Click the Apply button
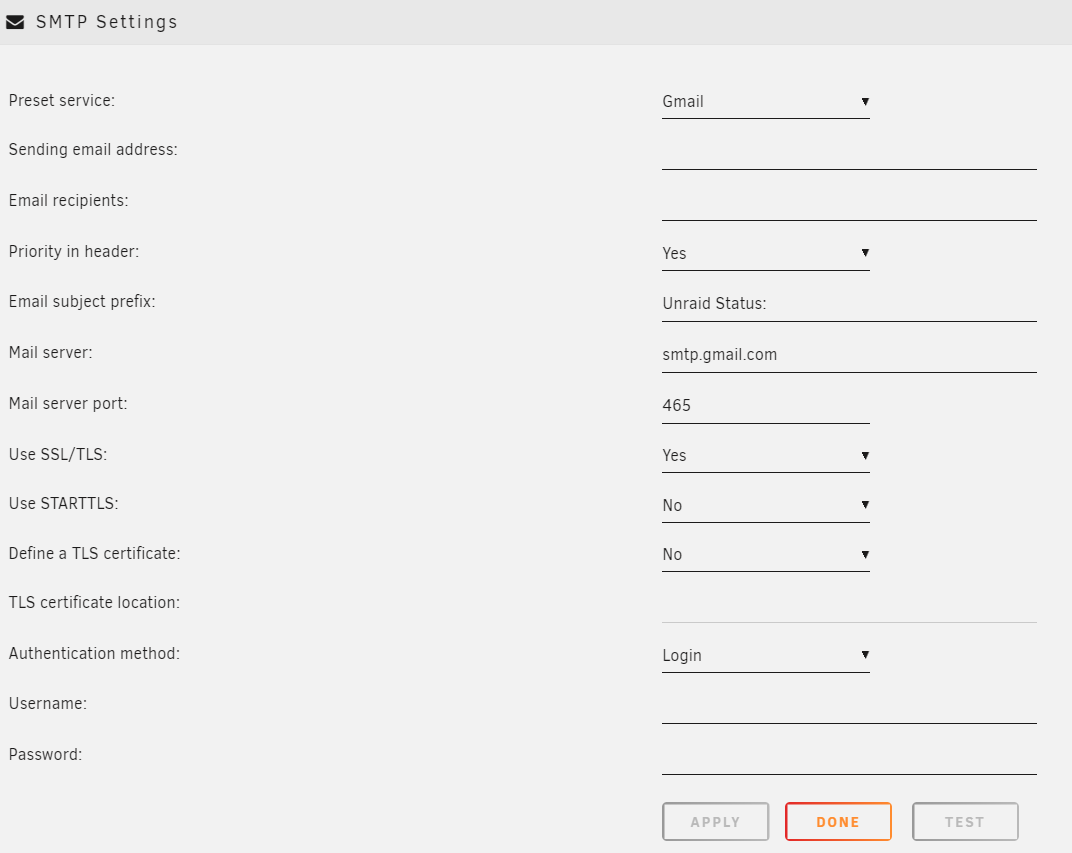Screen dimensions: 1072x853 click(715, 822)
